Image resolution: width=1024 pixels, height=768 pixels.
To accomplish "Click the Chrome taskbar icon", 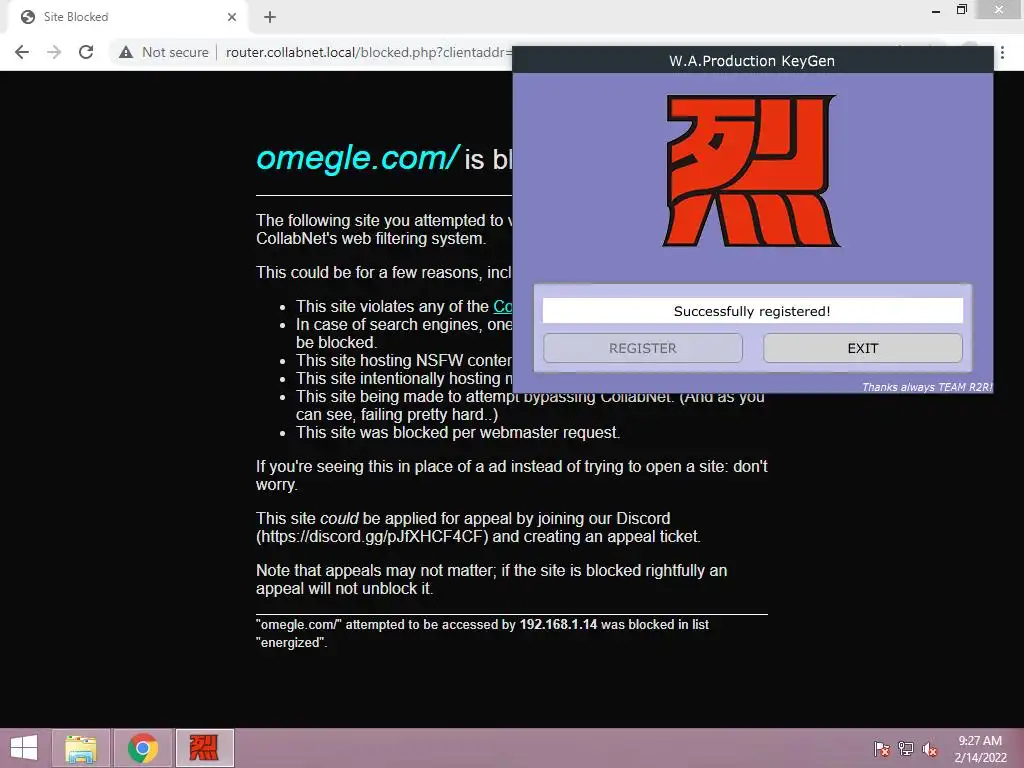I will (x=143, y=748).
